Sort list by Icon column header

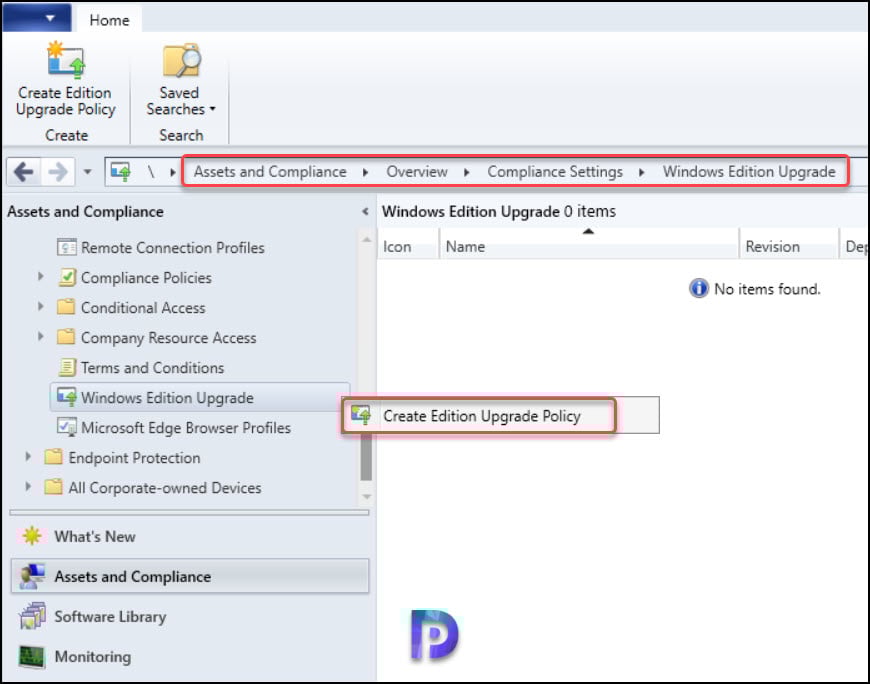(x=408, y=246)
